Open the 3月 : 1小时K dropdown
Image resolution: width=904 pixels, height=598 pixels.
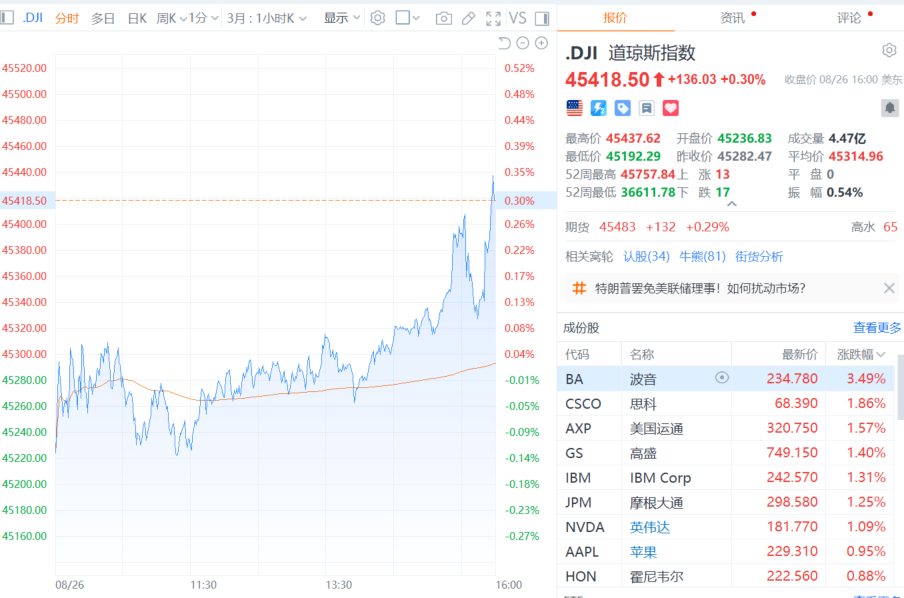[266, 18]
